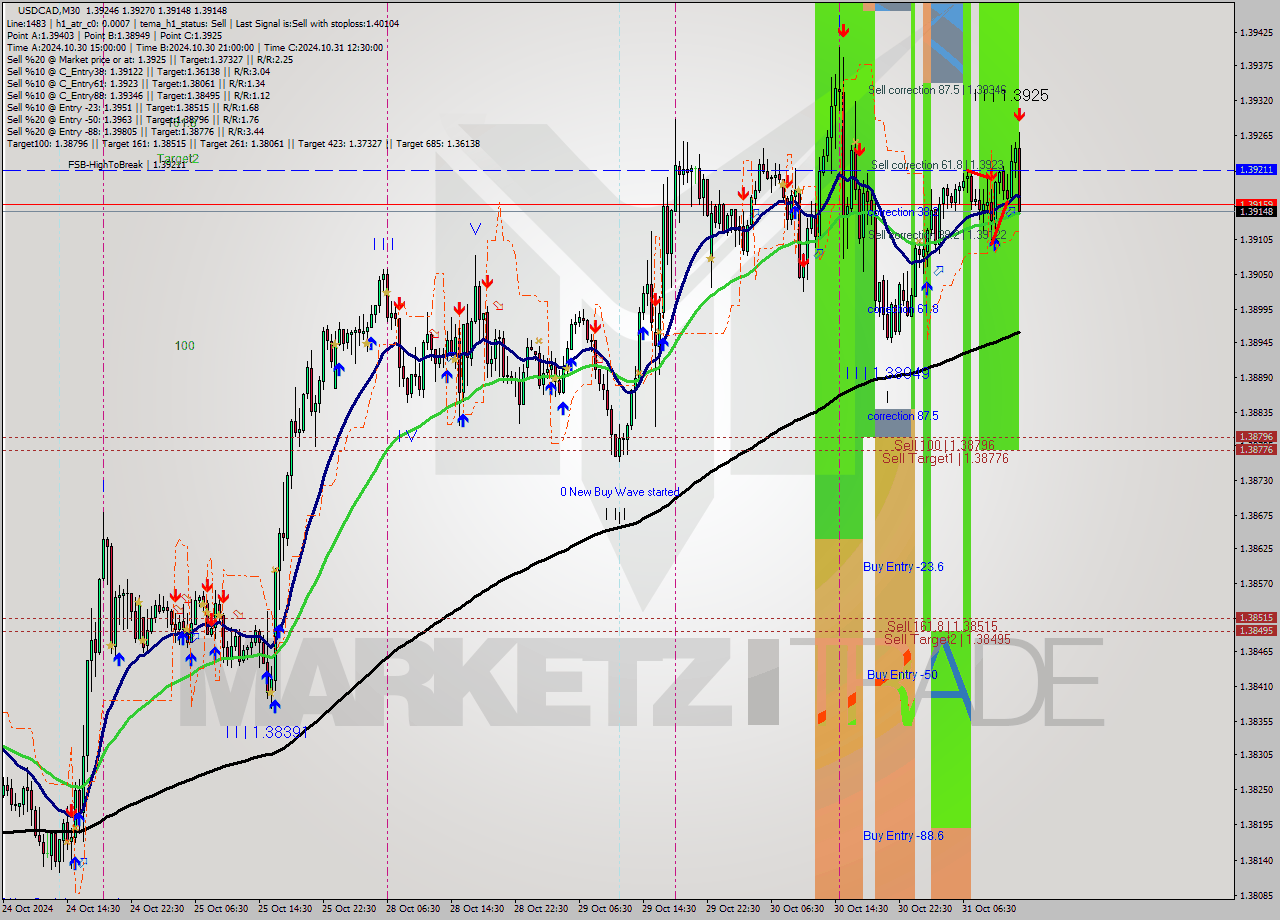Screen dimensions: 1280x920
Task: Click the 1.38776 price tag on axis
Action: 1256,450
